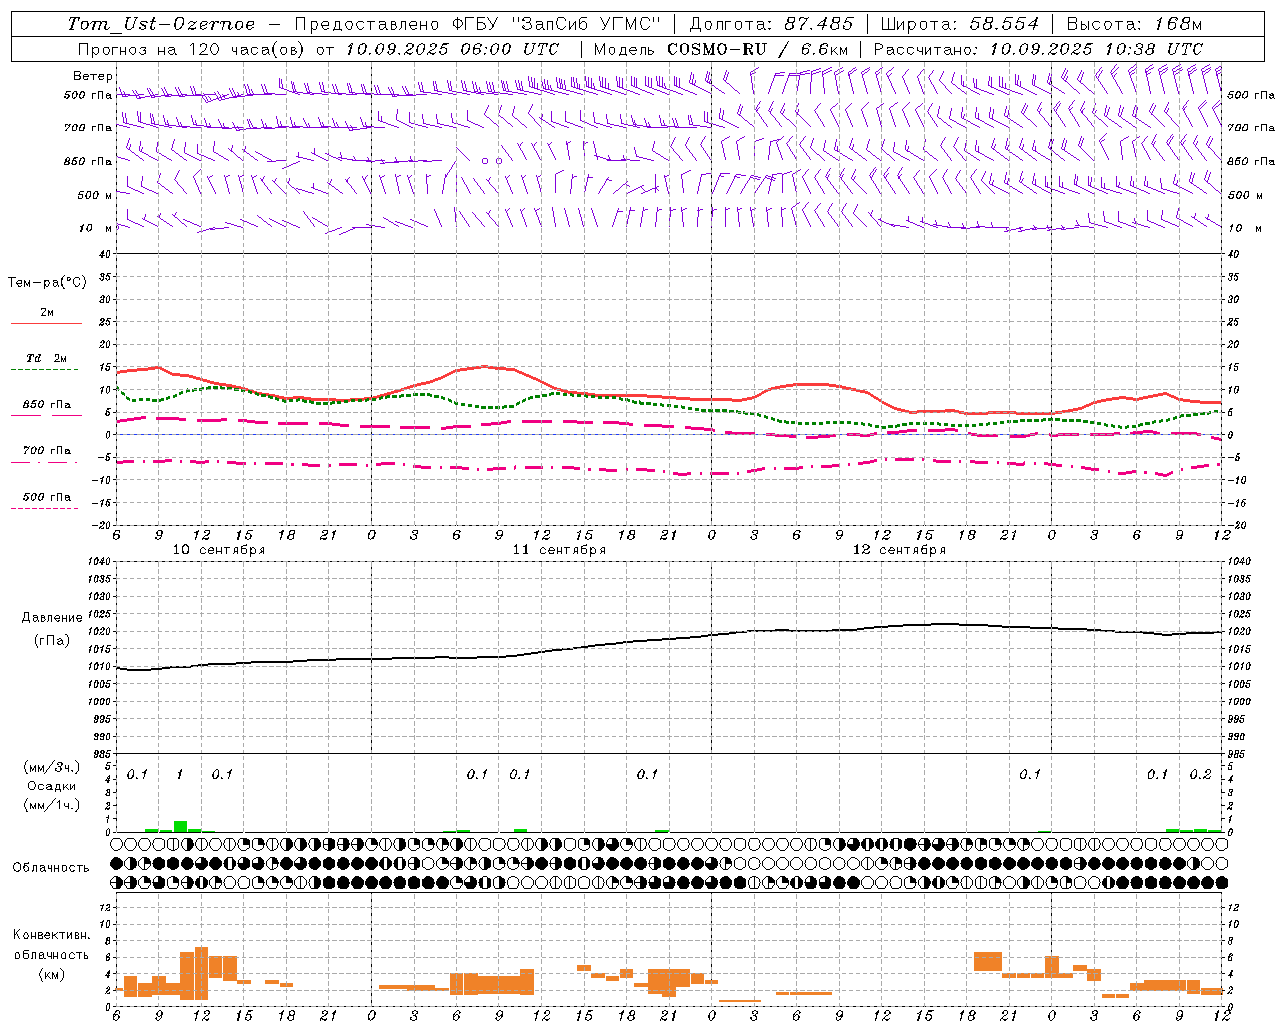Image resolution: width=1280 pixels, height=1024 pixels.
Task: Click the Широта: 58.554 value
Action: pyautogui.click(x=960, y=24)
